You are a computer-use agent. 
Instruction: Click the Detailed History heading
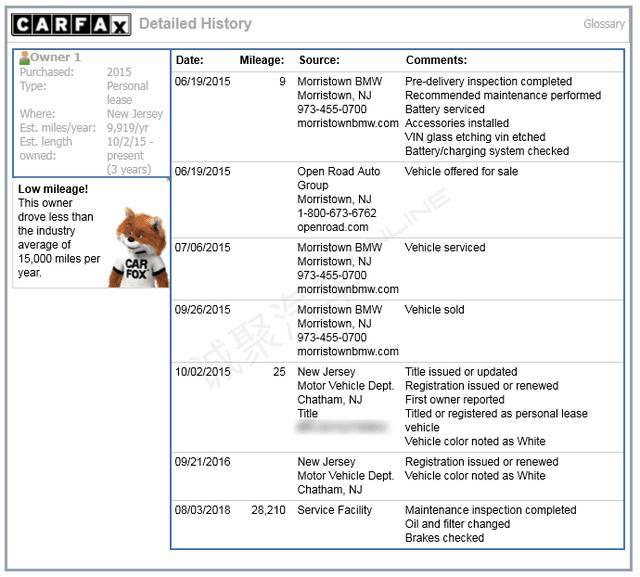point(195,24)
